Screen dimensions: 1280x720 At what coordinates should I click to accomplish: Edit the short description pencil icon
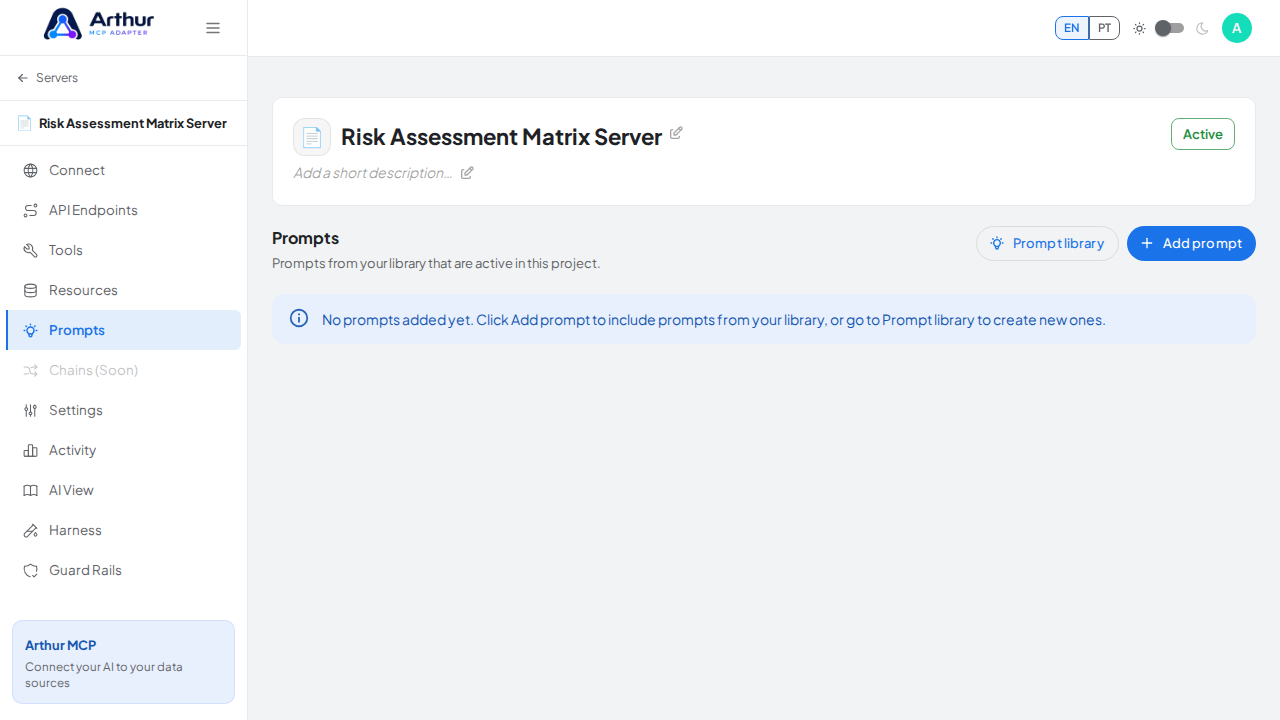click(467, 173)
